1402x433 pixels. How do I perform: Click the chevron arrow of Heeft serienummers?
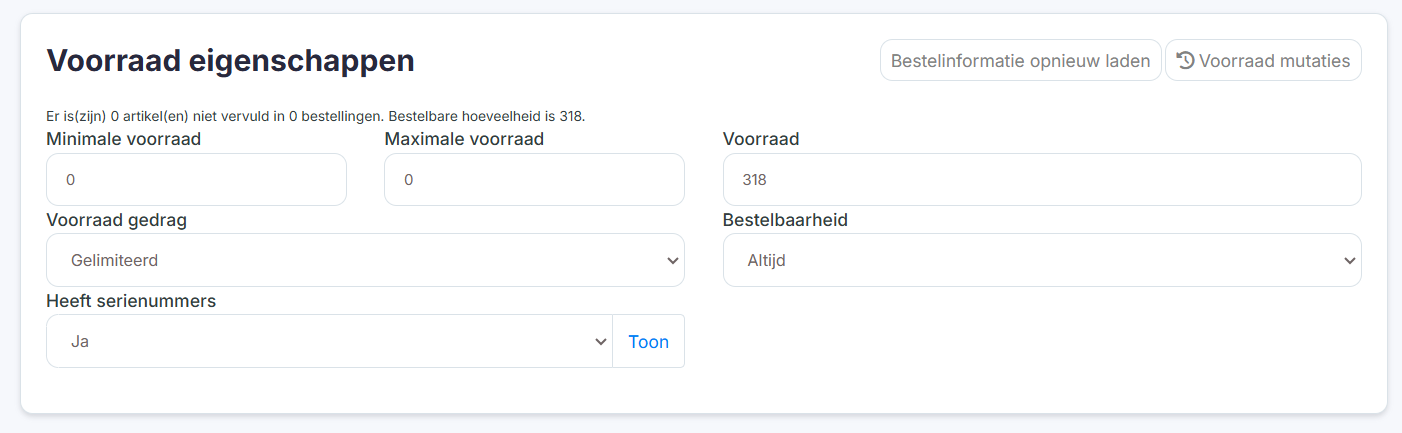tap(600, 341)
